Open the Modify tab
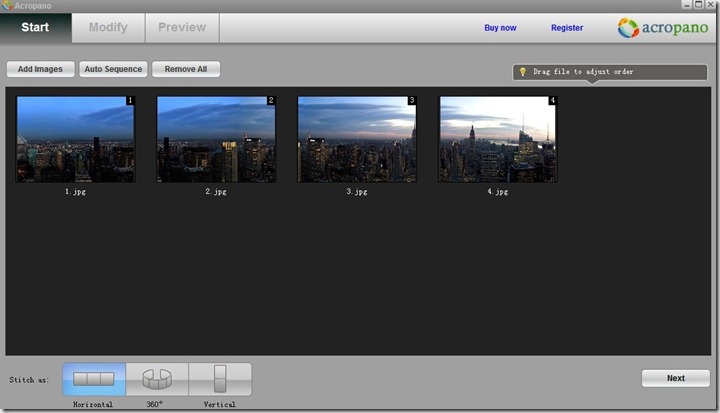The image size is (720, 413). [108, 28]
